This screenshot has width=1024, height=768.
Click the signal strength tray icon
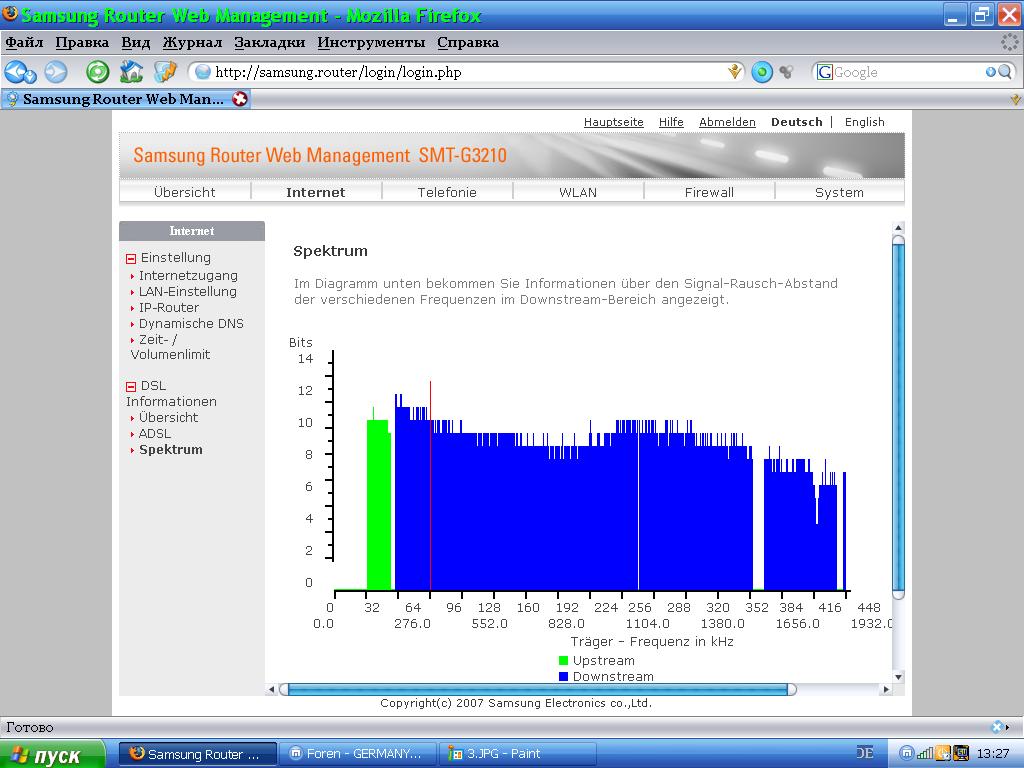pyautogui.click(x=925, y=753)
